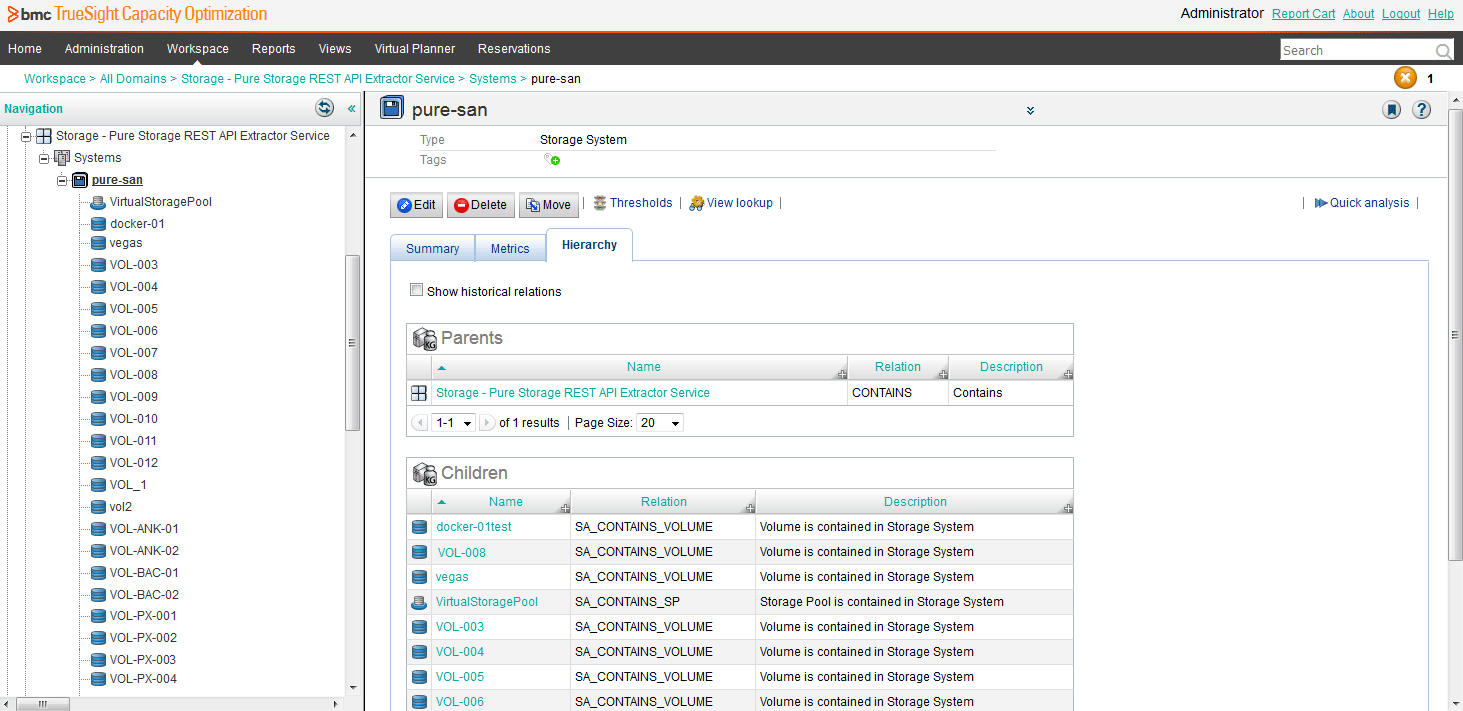Open the Reservations menu

514,49
